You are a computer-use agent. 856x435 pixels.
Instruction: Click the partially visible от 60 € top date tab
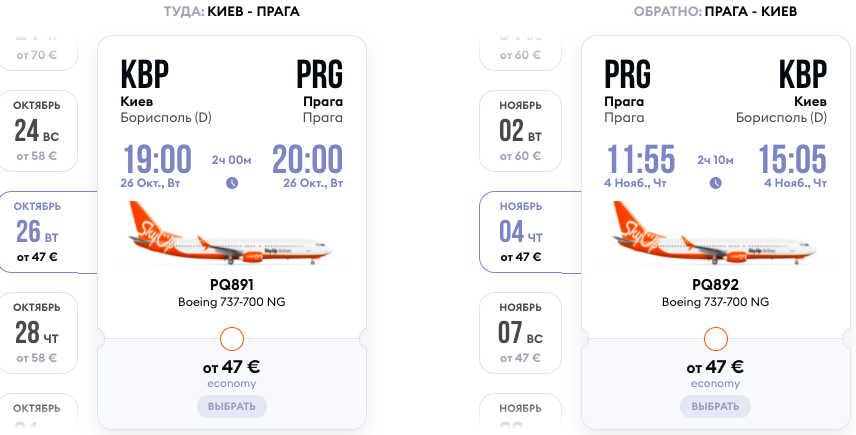point(520,53)
